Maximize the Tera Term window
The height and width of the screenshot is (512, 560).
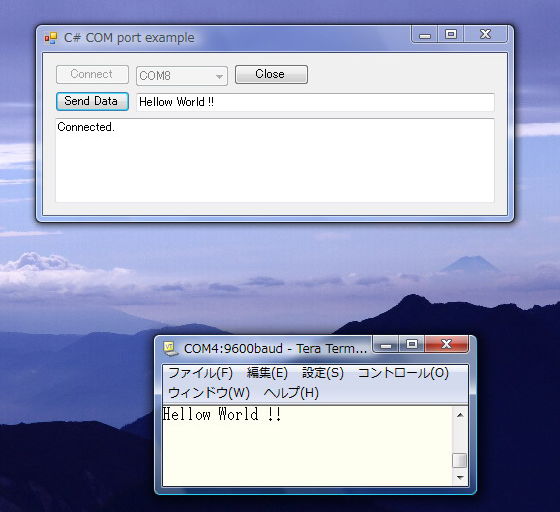tap(412, 345)
